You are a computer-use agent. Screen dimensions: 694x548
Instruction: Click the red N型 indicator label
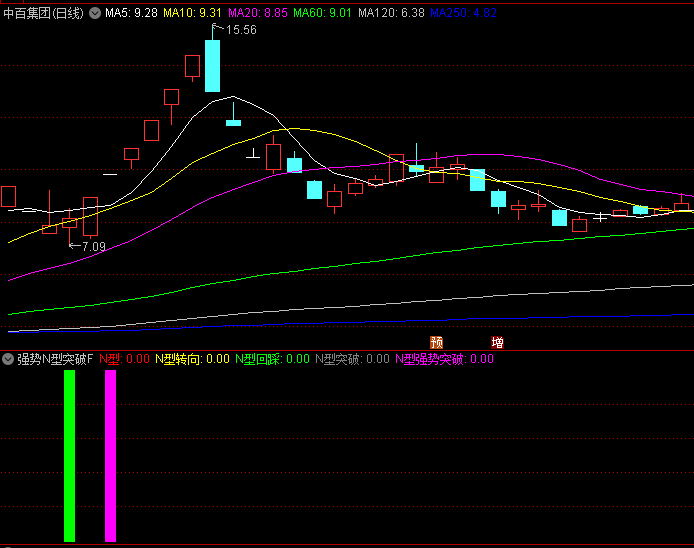[109, 359]
